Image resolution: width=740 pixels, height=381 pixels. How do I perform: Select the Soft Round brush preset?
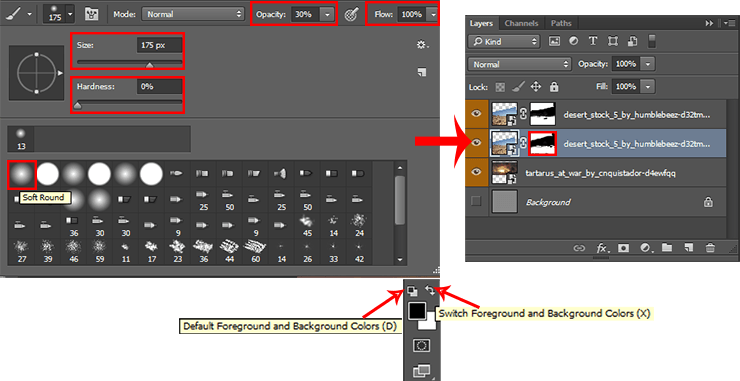point(22,174)
